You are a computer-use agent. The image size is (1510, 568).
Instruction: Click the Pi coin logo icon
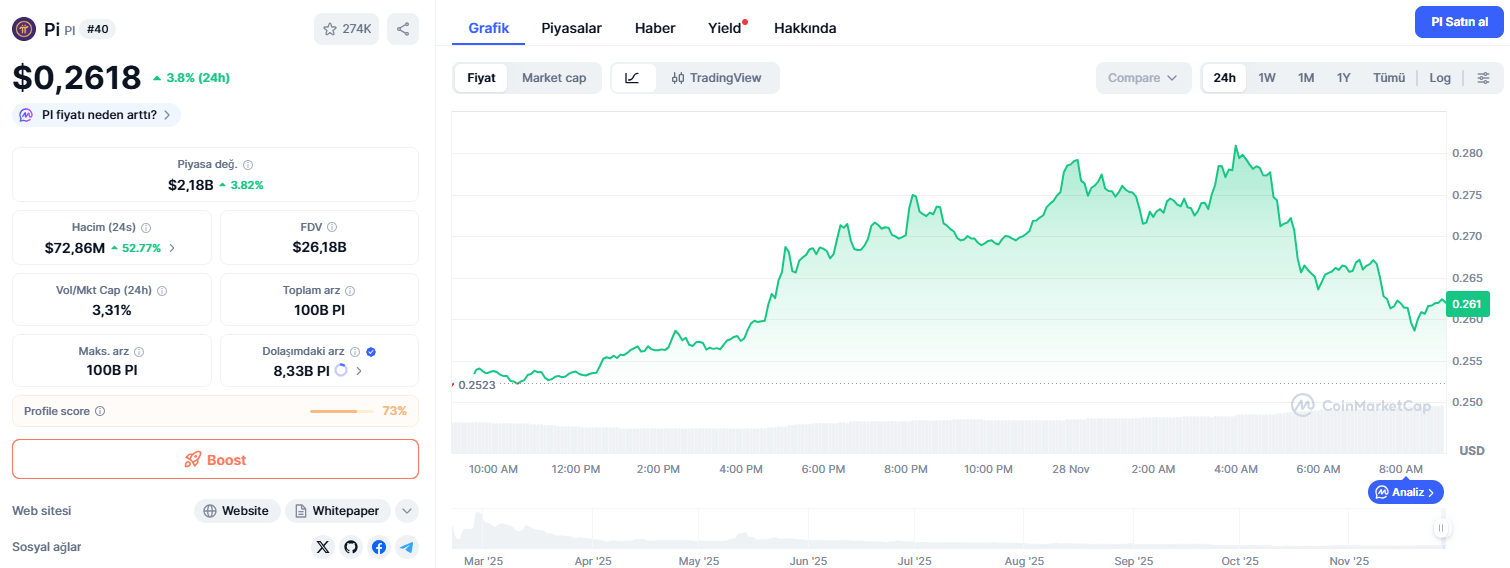tap(24, 29)
